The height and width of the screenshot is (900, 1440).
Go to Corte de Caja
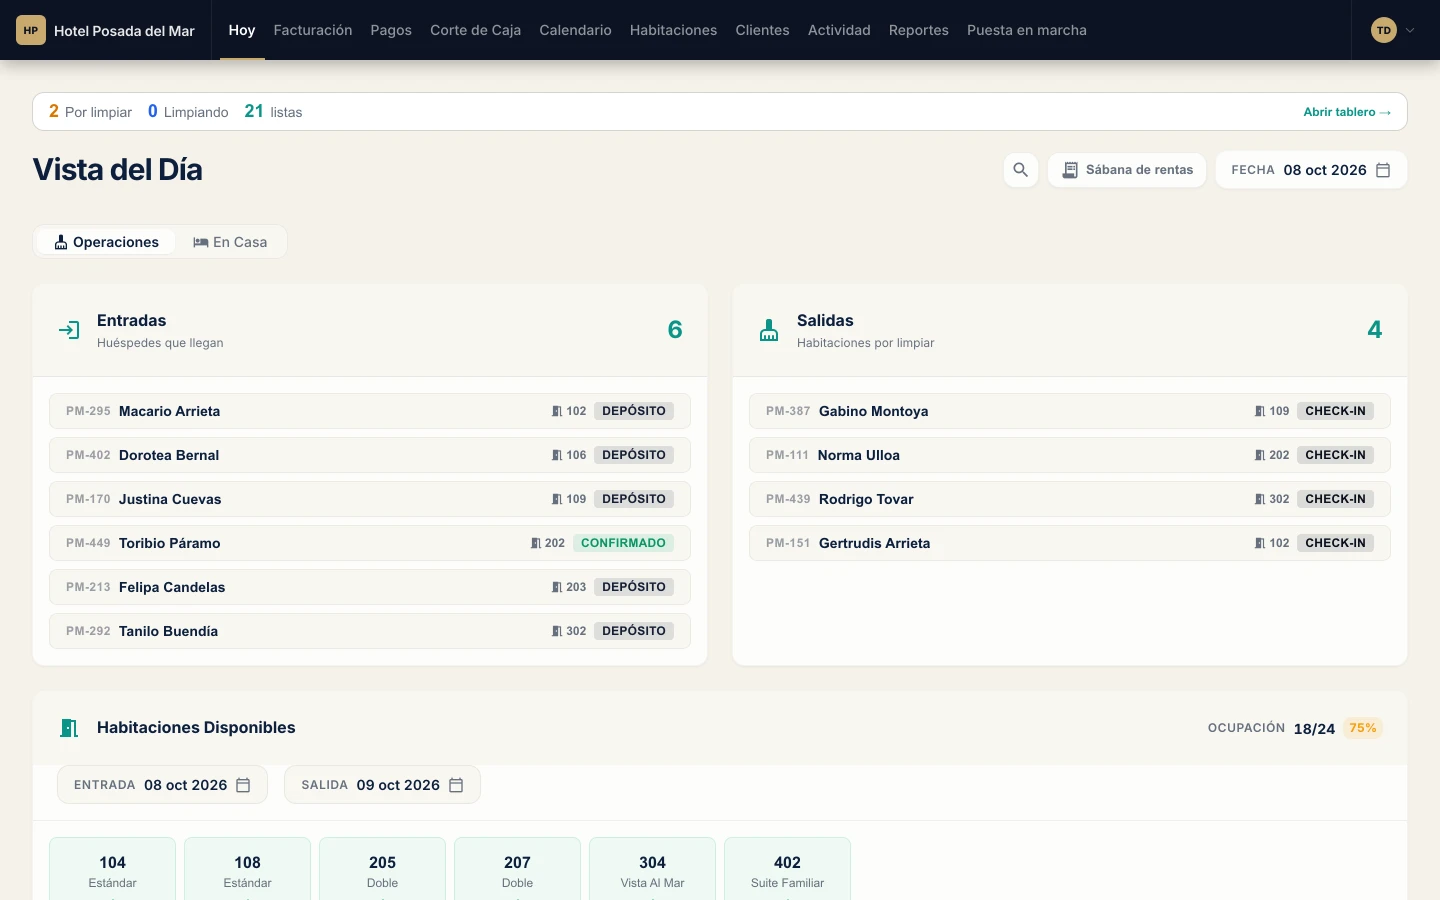pos(475,30)
